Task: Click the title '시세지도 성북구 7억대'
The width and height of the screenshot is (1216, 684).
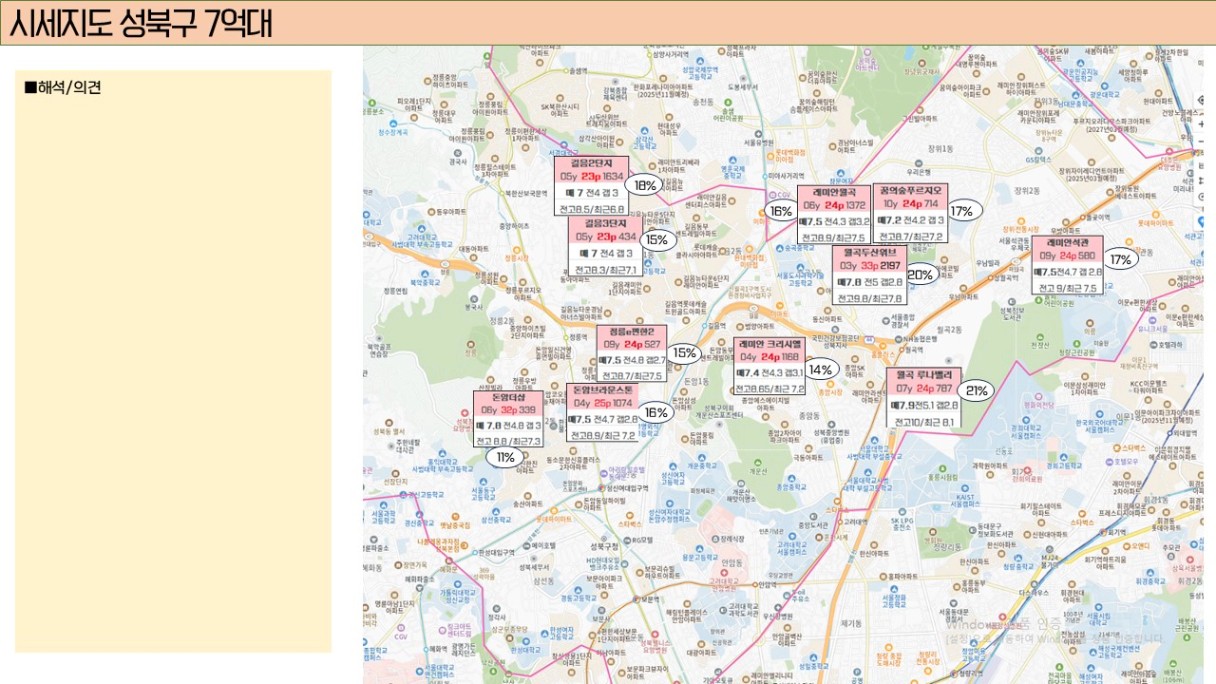Action: [x=140, y=22]
